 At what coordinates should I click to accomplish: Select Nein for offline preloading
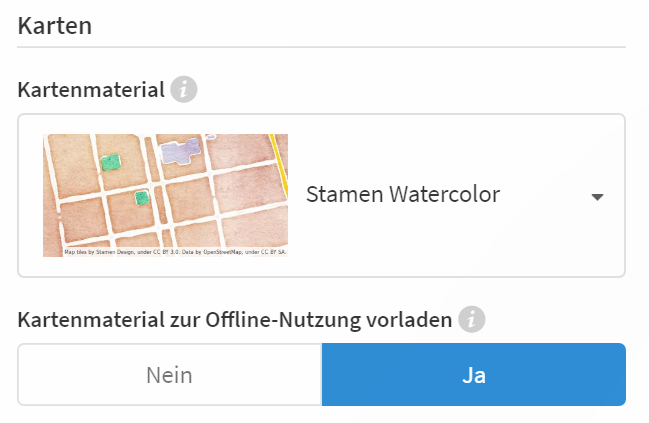tap(169, 375)
